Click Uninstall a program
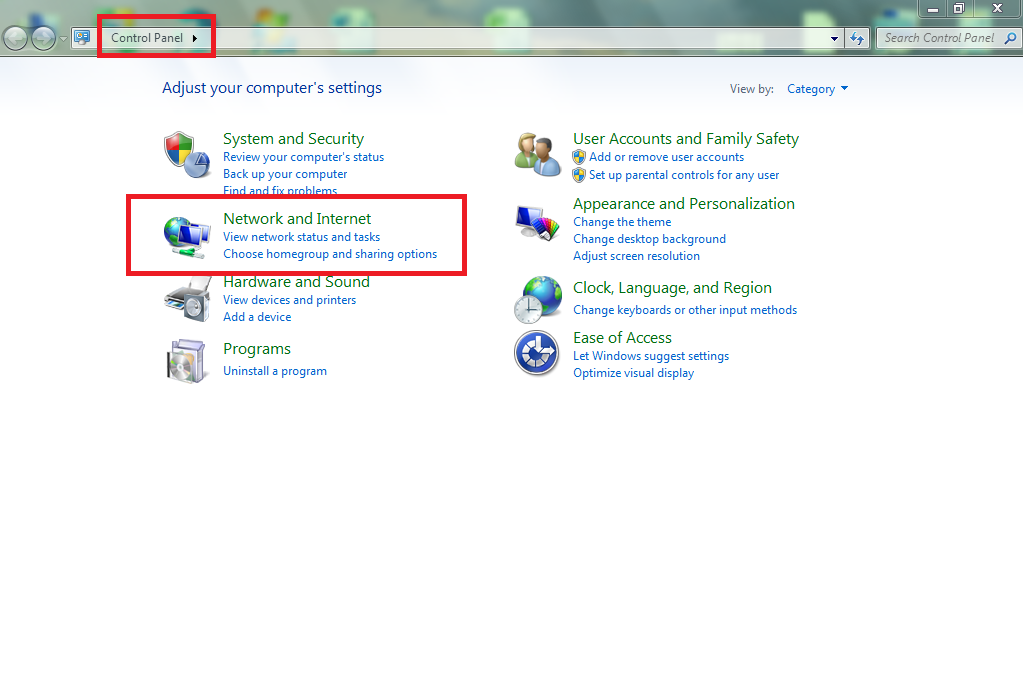Viewport: 1023px width, 677px height. (275, 371)
